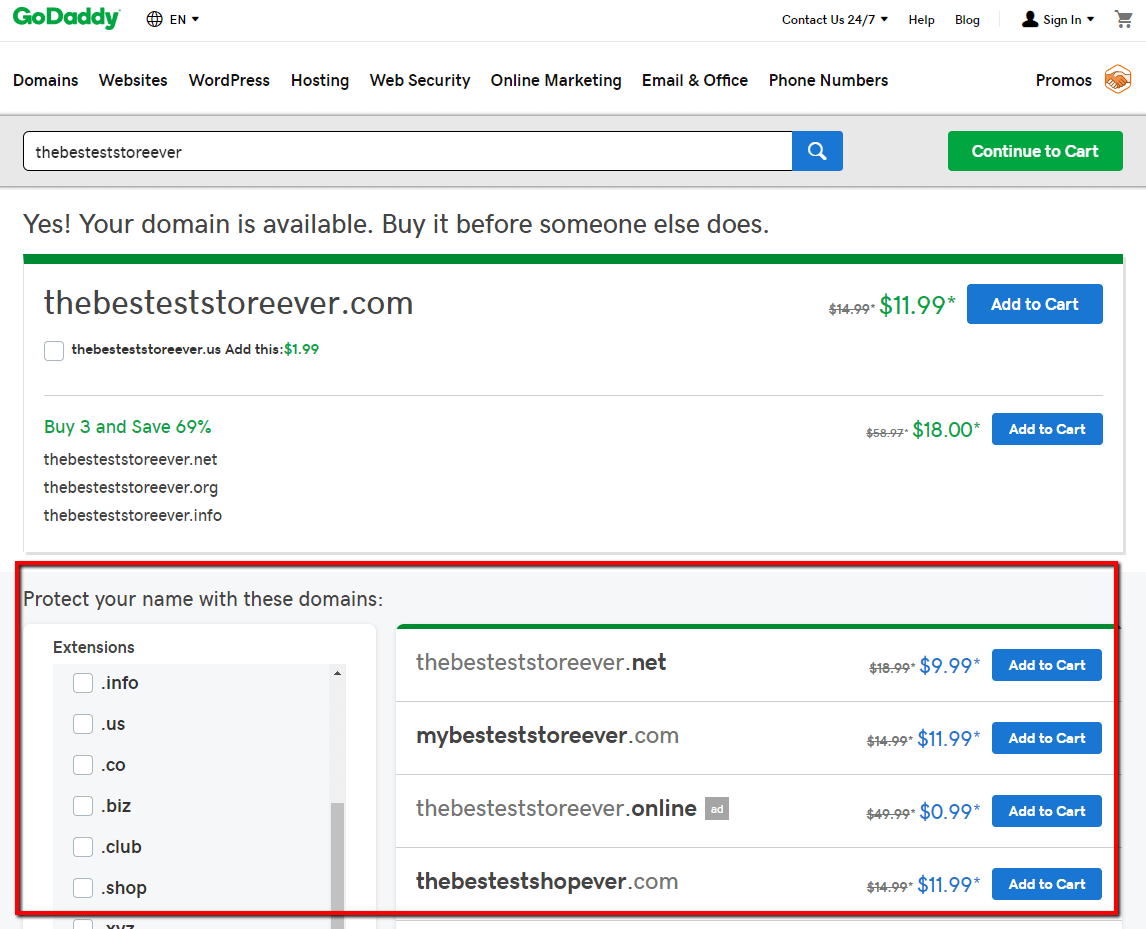Click the GoDaddy logo

click(63, 18)
